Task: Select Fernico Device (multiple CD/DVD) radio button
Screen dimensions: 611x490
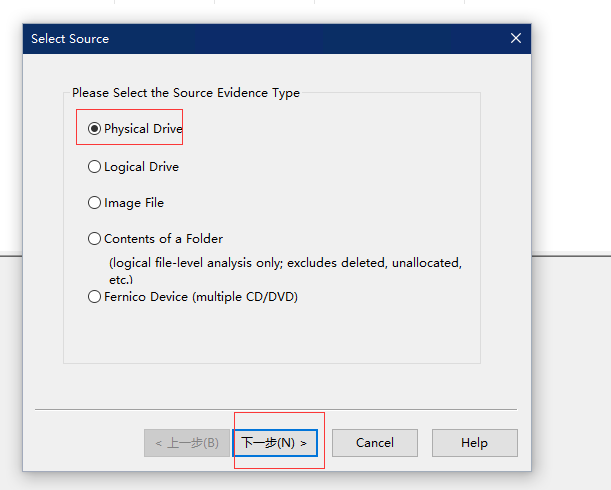Action: tap(95, 297)
